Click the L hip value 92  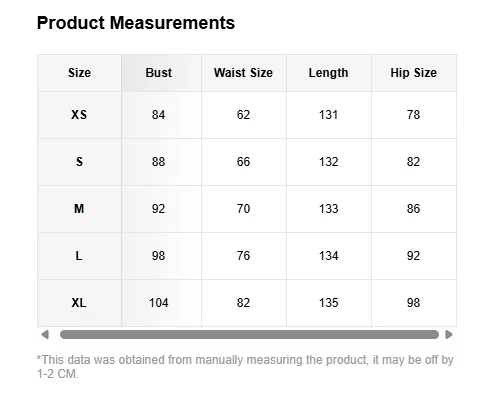(x=413, y=256)
